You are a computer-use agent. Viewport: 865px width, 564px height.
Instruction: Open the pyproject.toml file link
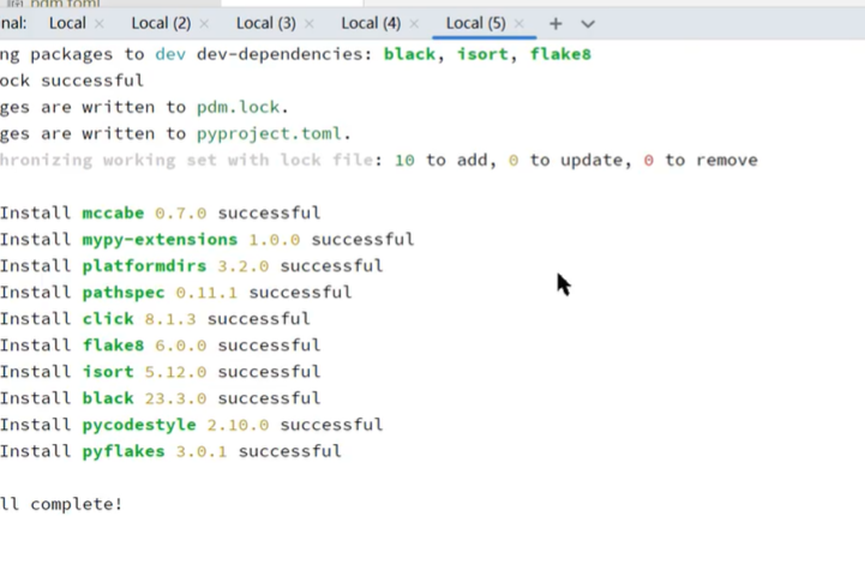[269, 134]
